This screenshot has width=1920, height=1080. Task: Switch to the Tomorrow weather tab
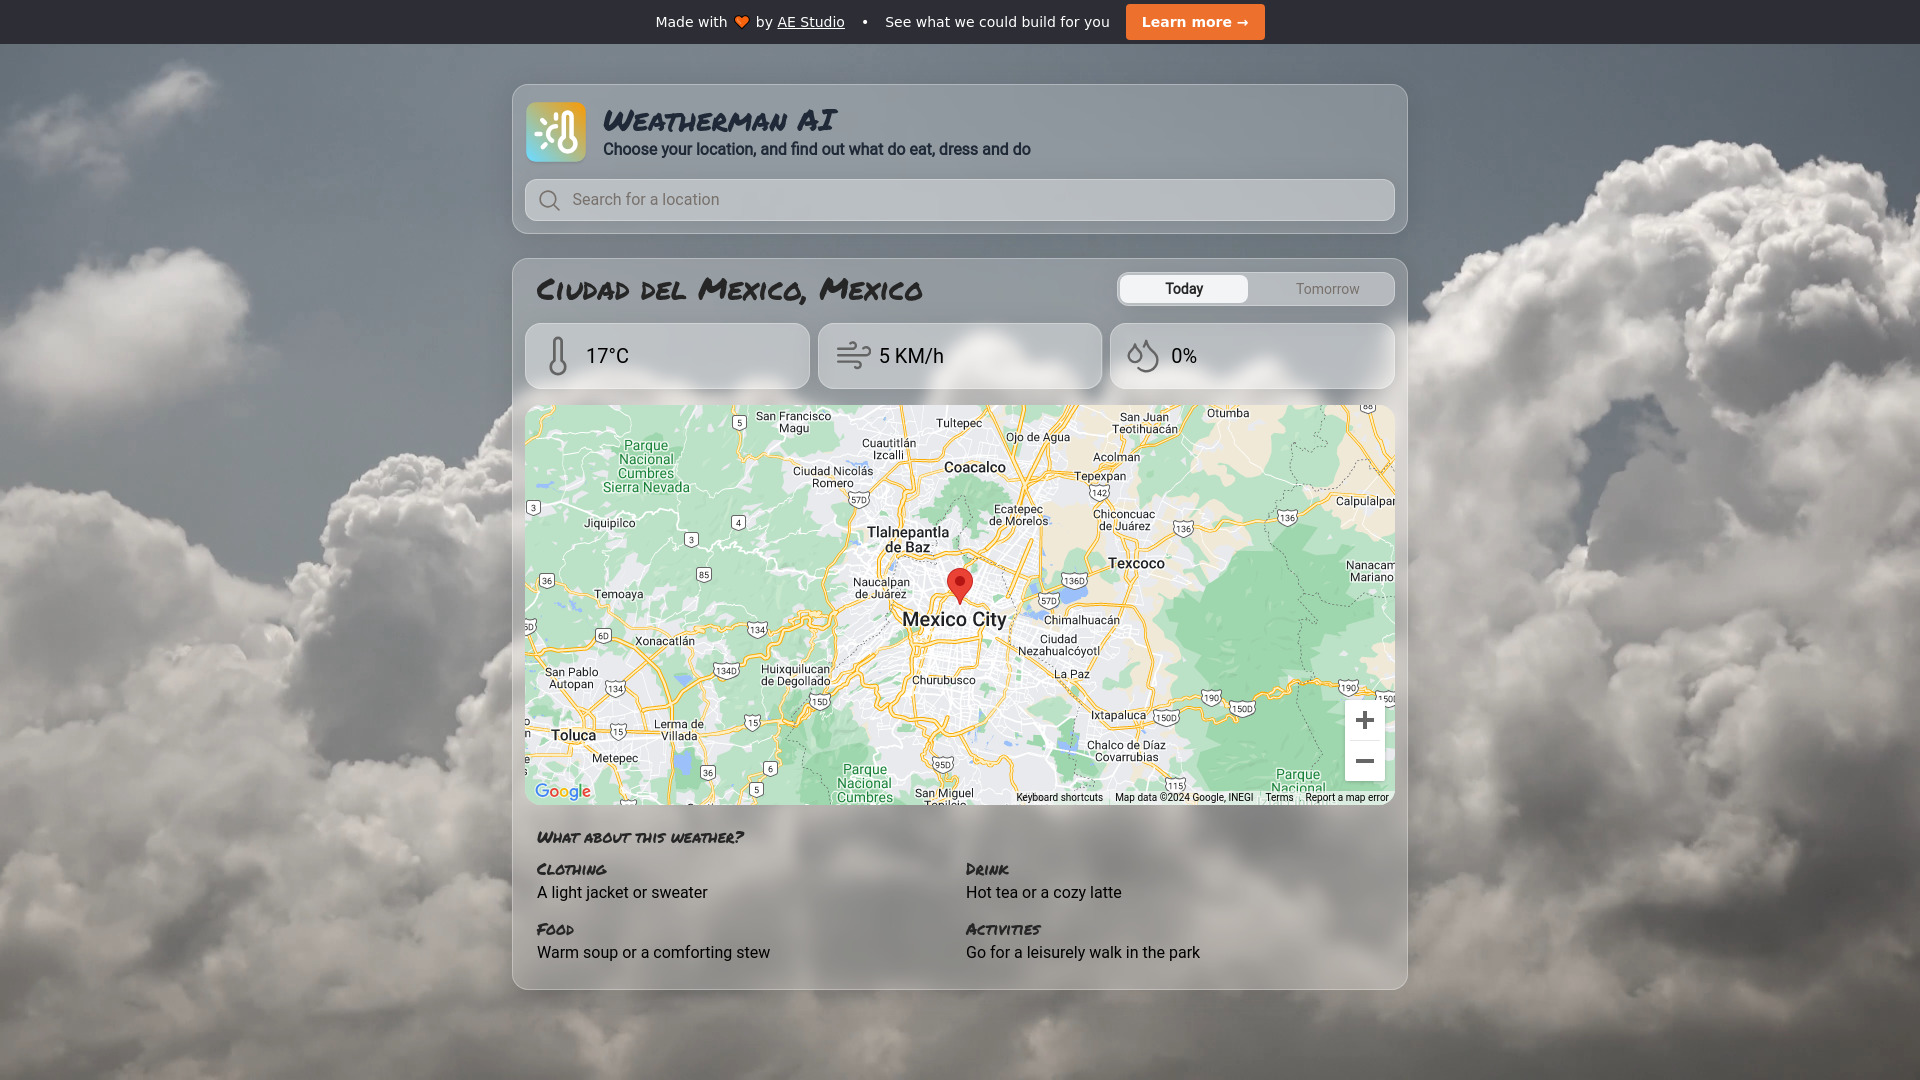[1327, 289]
